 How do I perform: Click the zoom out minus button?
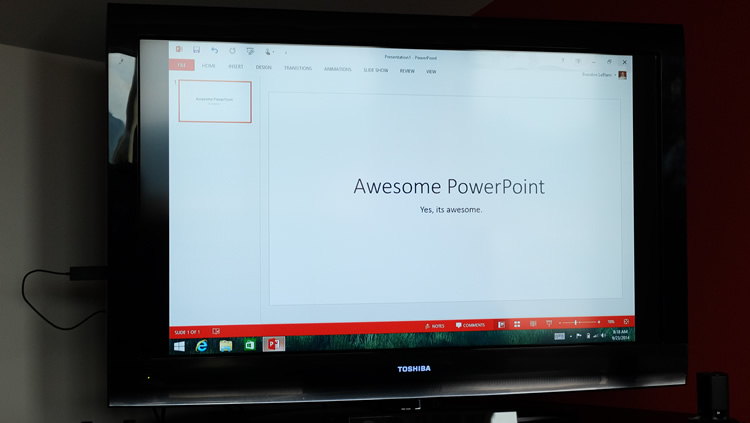click(560, 323)
